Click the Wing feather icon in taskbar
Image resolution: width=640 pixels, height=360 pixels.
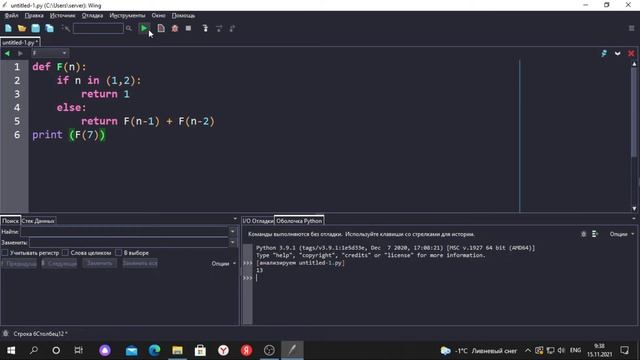pyautogui.click(x=292, y=350)
